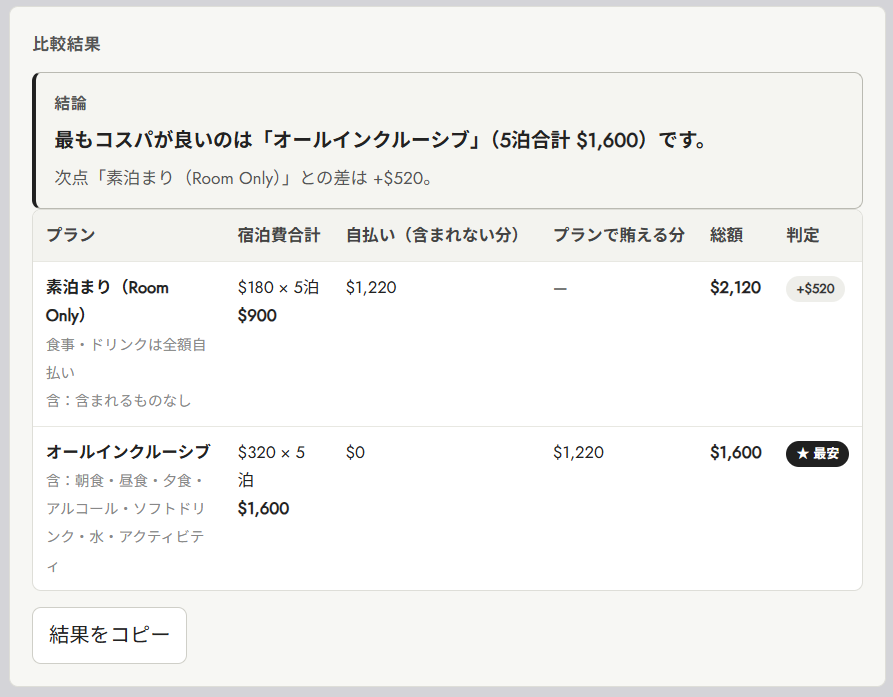Screen dimensions: 893x697
Task: Click the 判定 column header
Action: pyautogui.click(x=802, y=235)
